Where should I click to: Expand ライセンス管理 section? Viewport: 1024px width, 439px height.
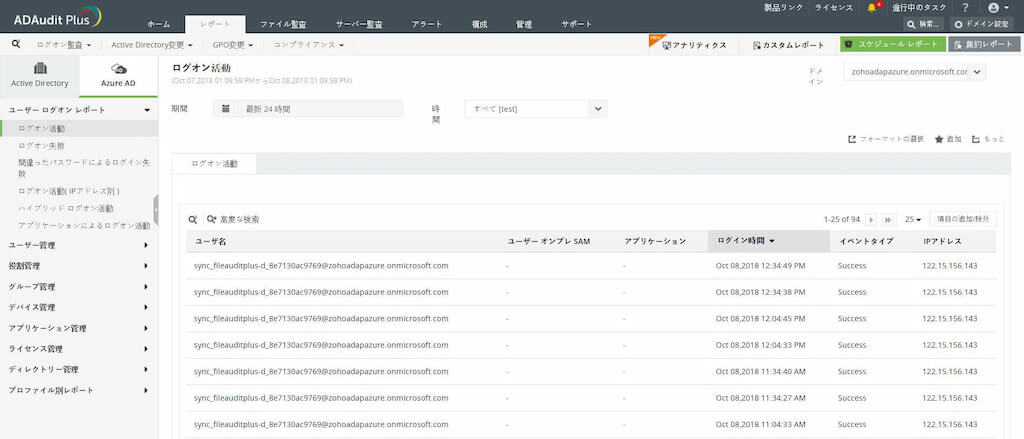79,348
